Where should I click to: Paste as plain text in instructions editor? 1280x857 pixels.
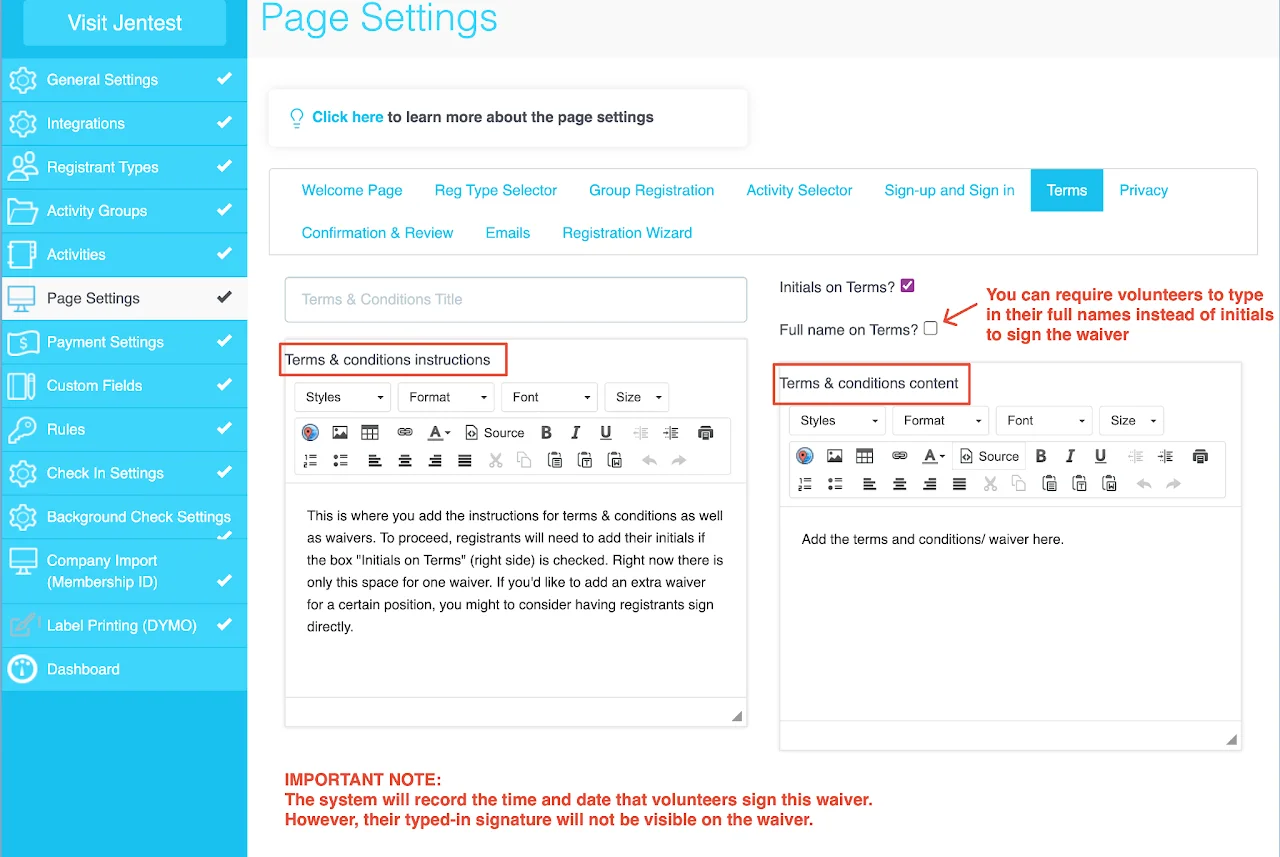(585, 461)
